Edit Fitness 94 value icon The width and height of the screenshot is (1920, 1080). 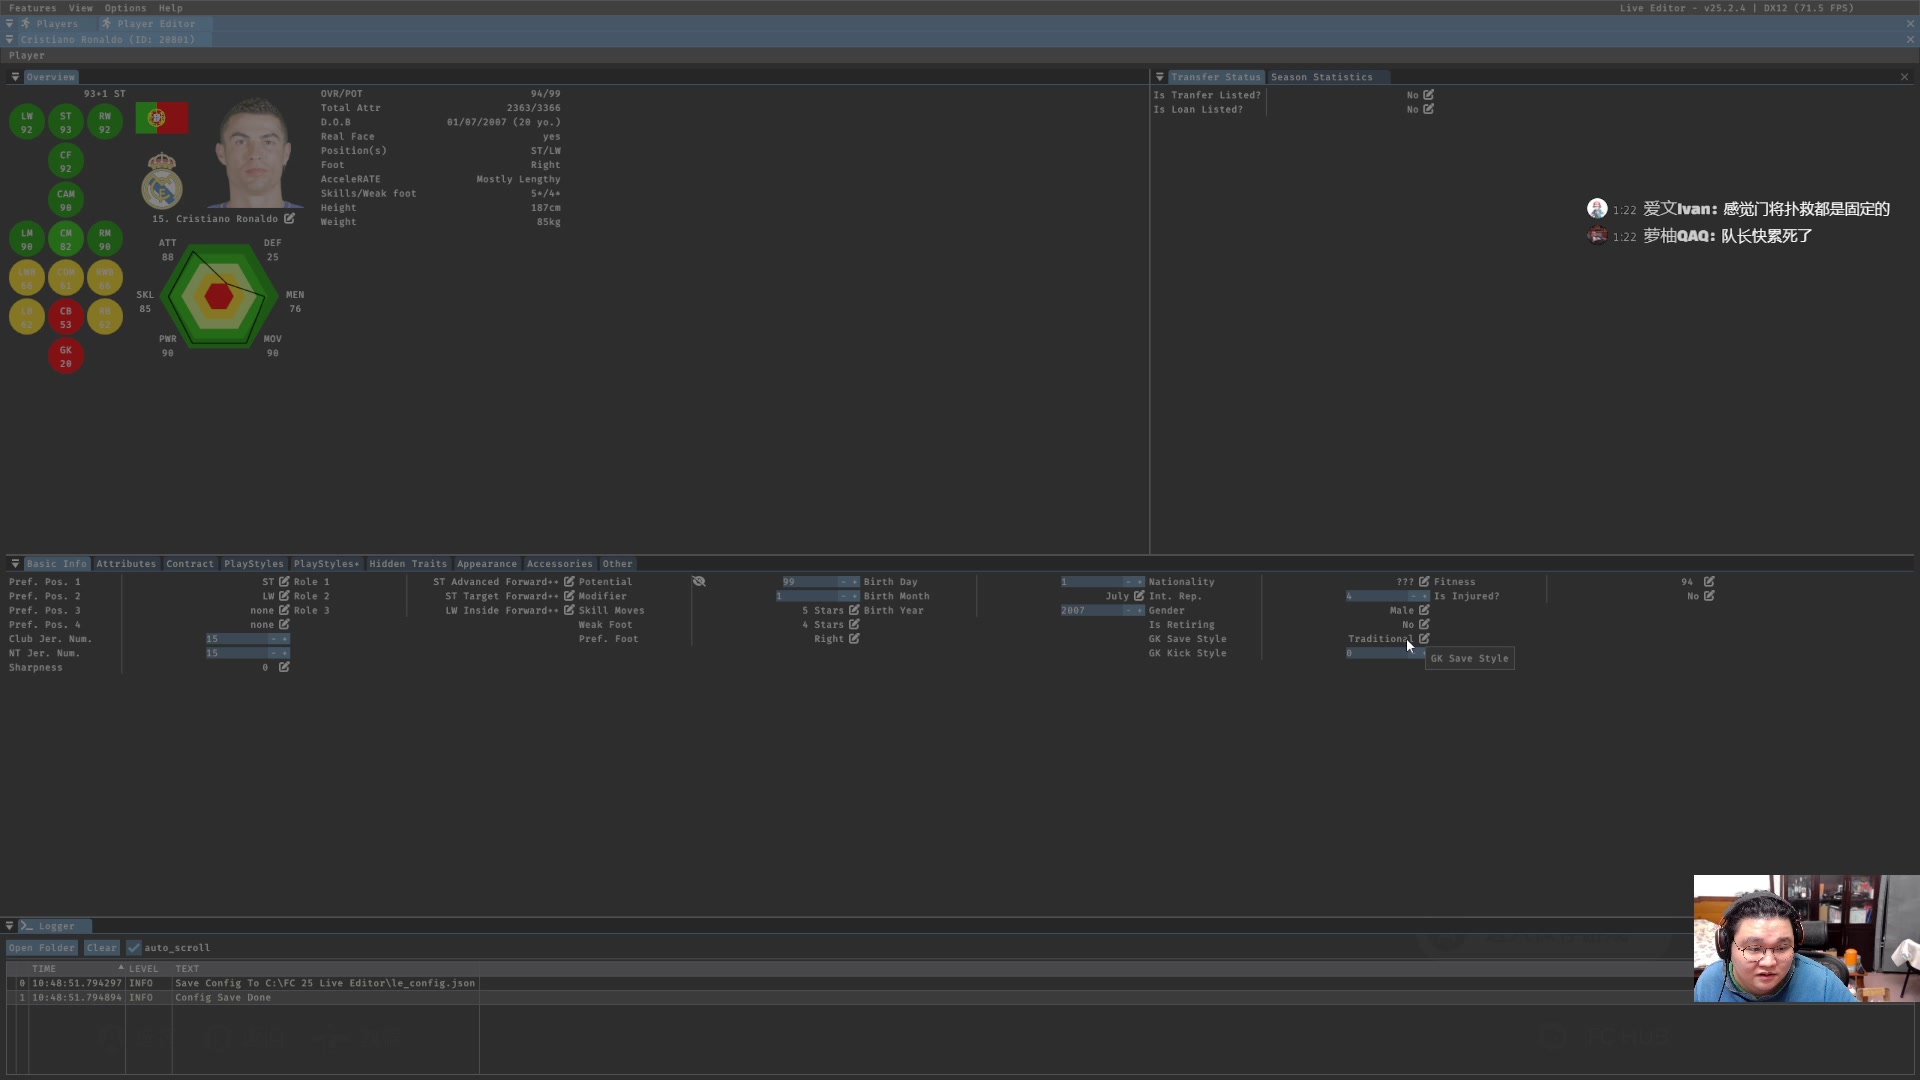1709,581
